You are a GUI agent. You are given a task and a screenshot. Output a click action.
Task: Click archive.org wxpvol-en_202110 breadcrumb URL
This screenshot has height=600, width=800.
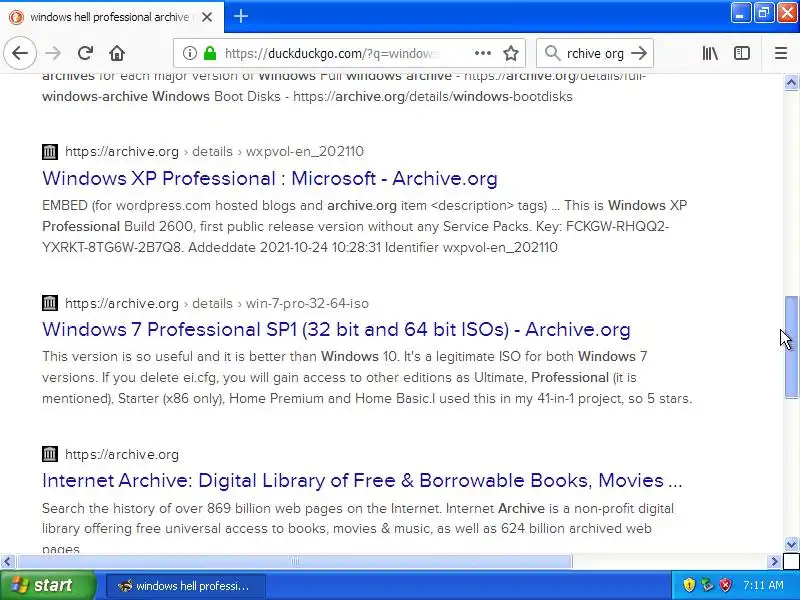point(214,152)
